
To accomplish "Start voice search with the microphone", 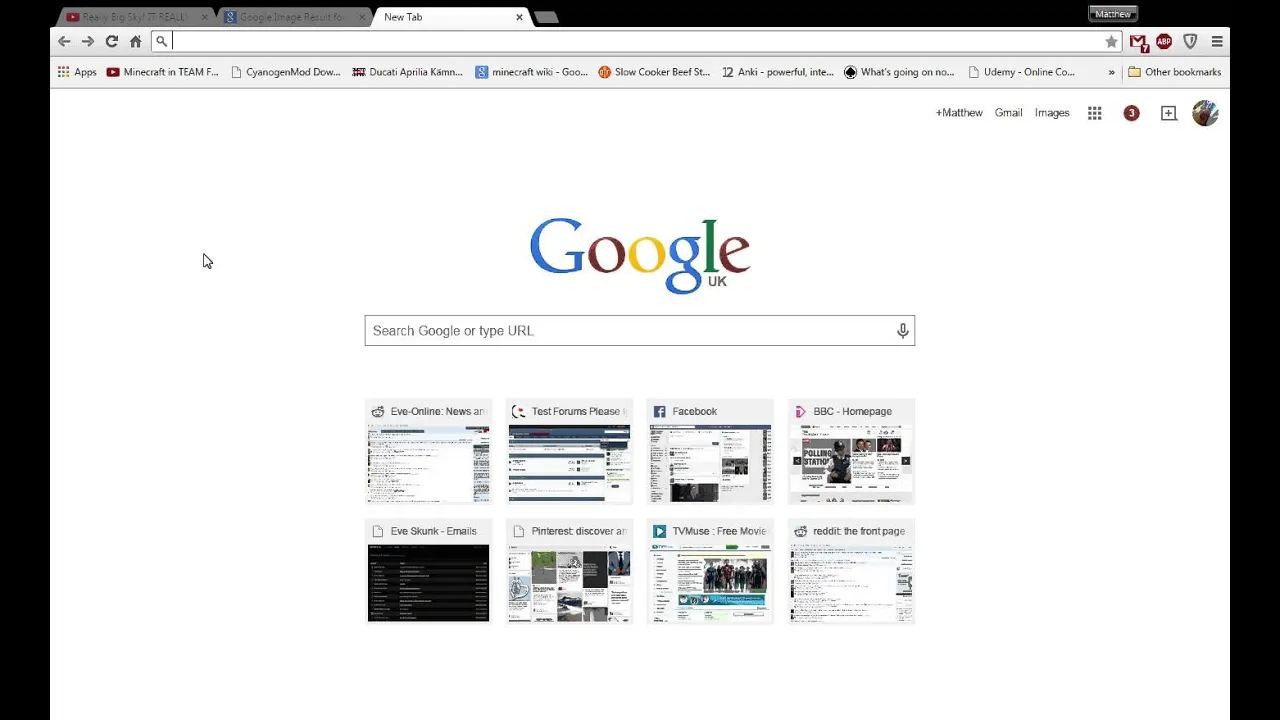I will pyautogui.click(x=903, y=331).
